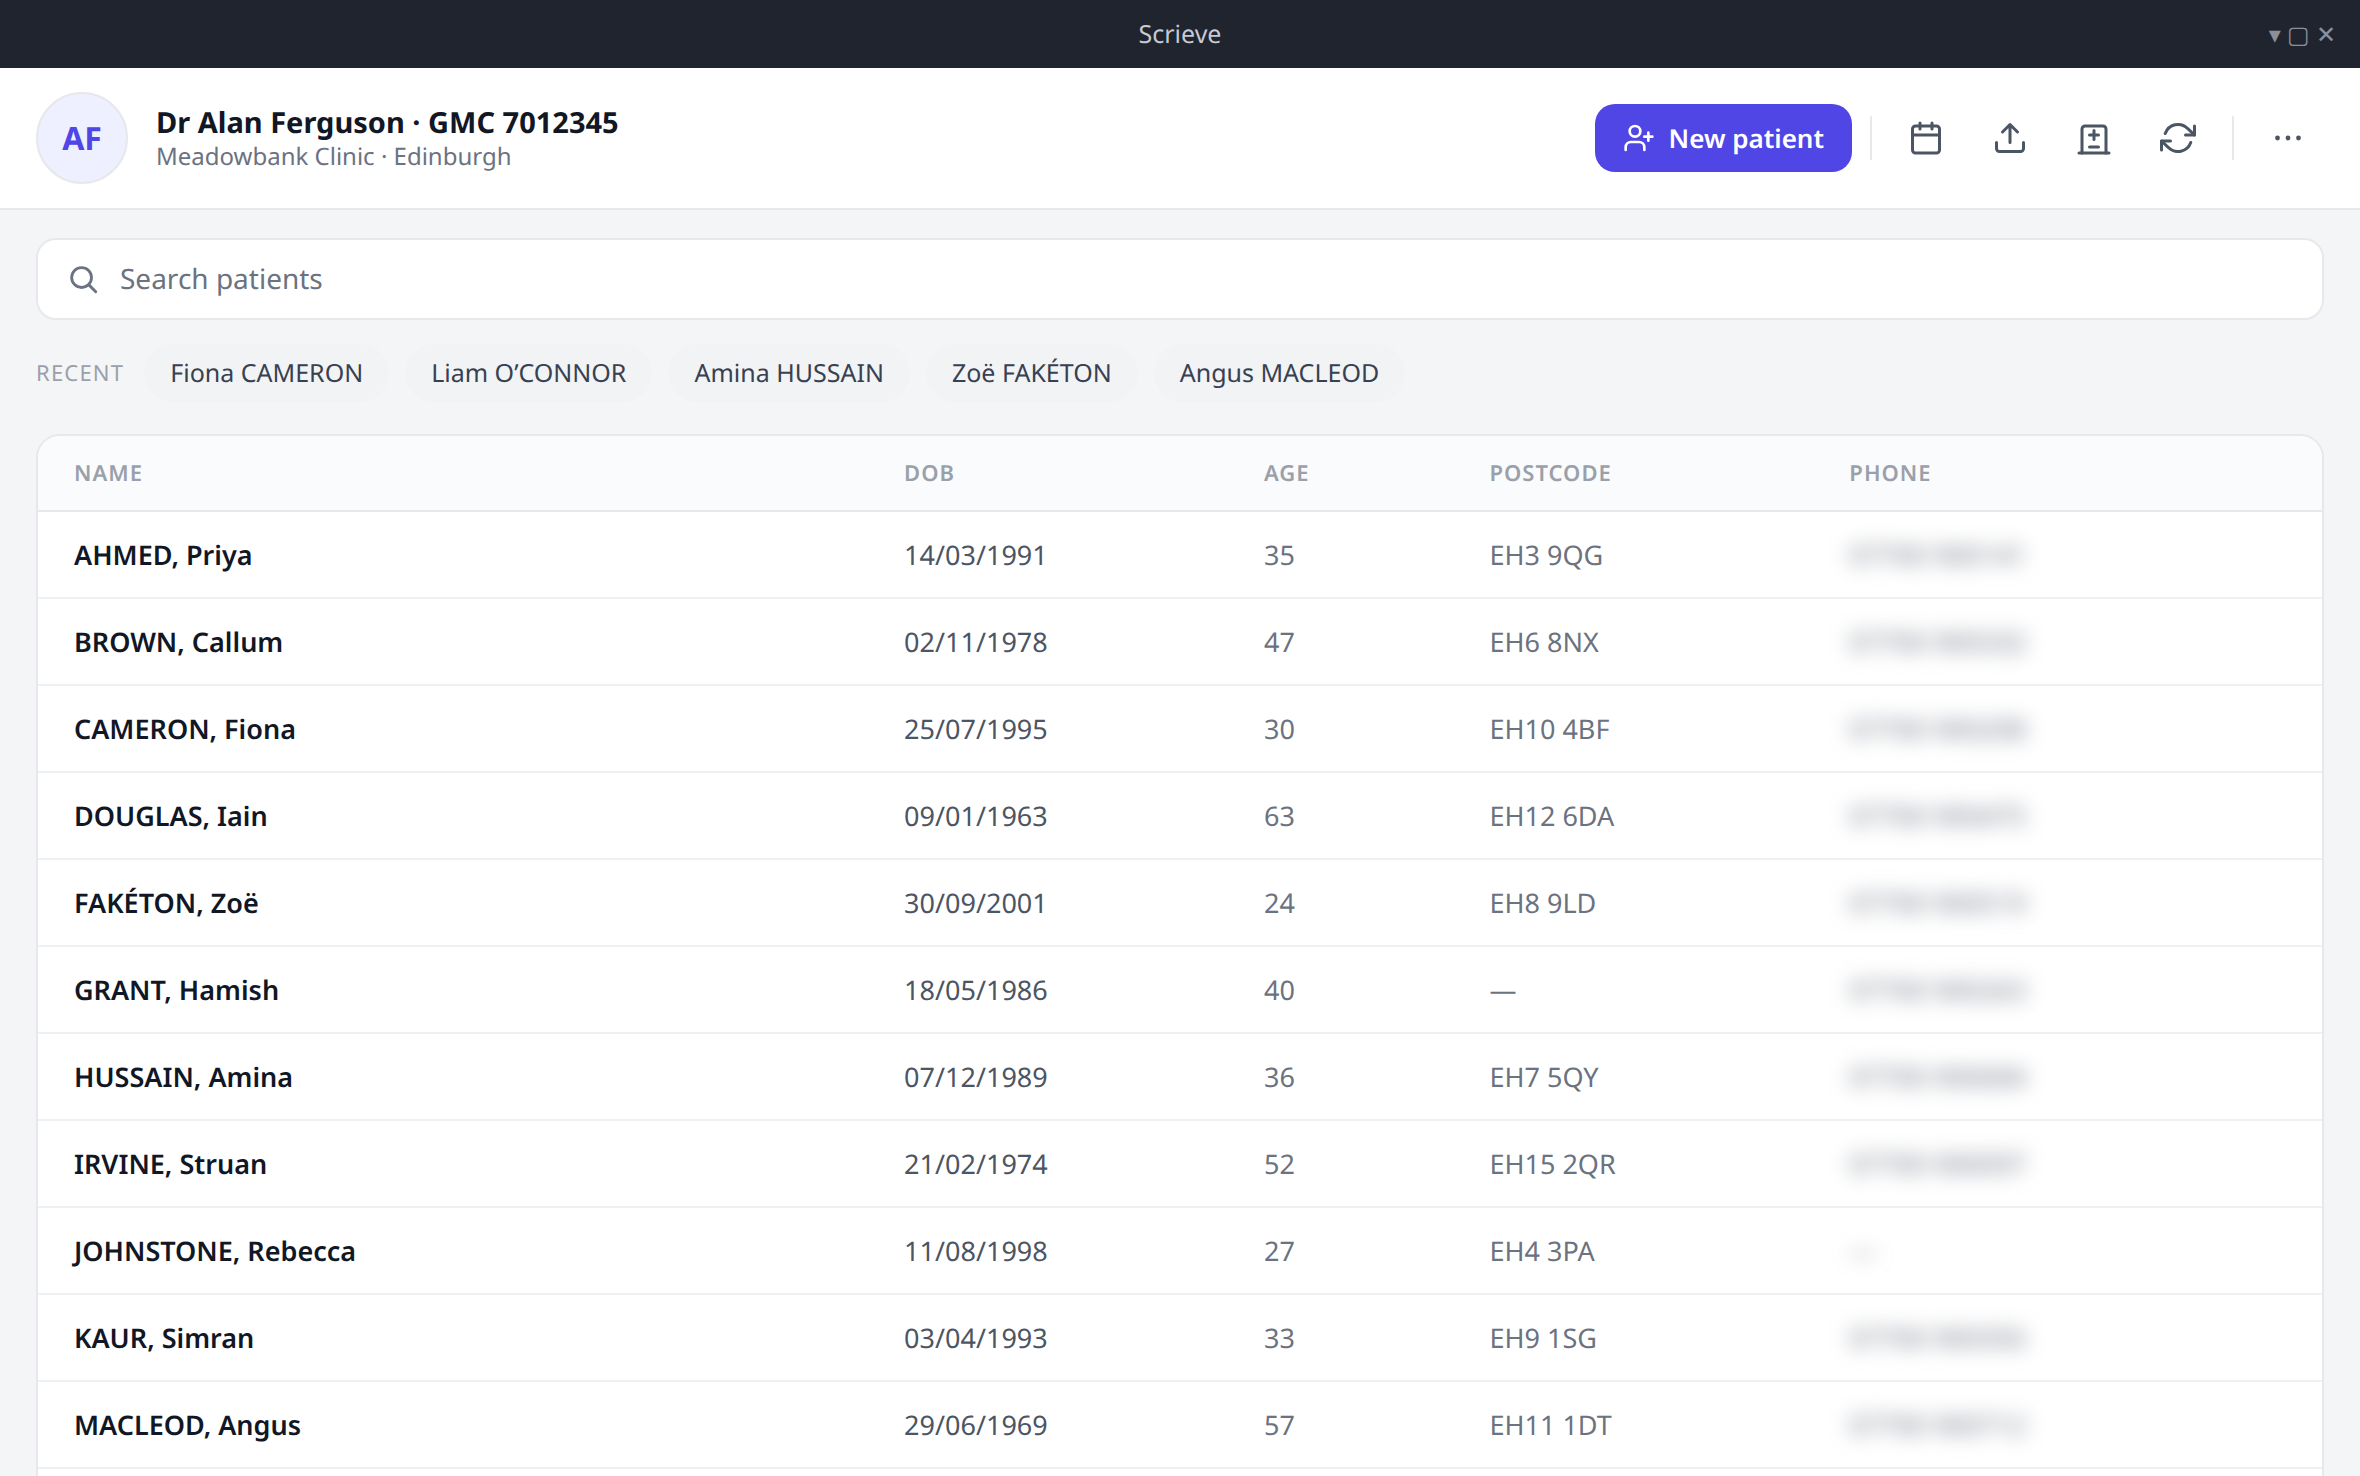The image size is (2360, 1476).
Task: Open patient row AHMED, Priya
Action: 1180,555
